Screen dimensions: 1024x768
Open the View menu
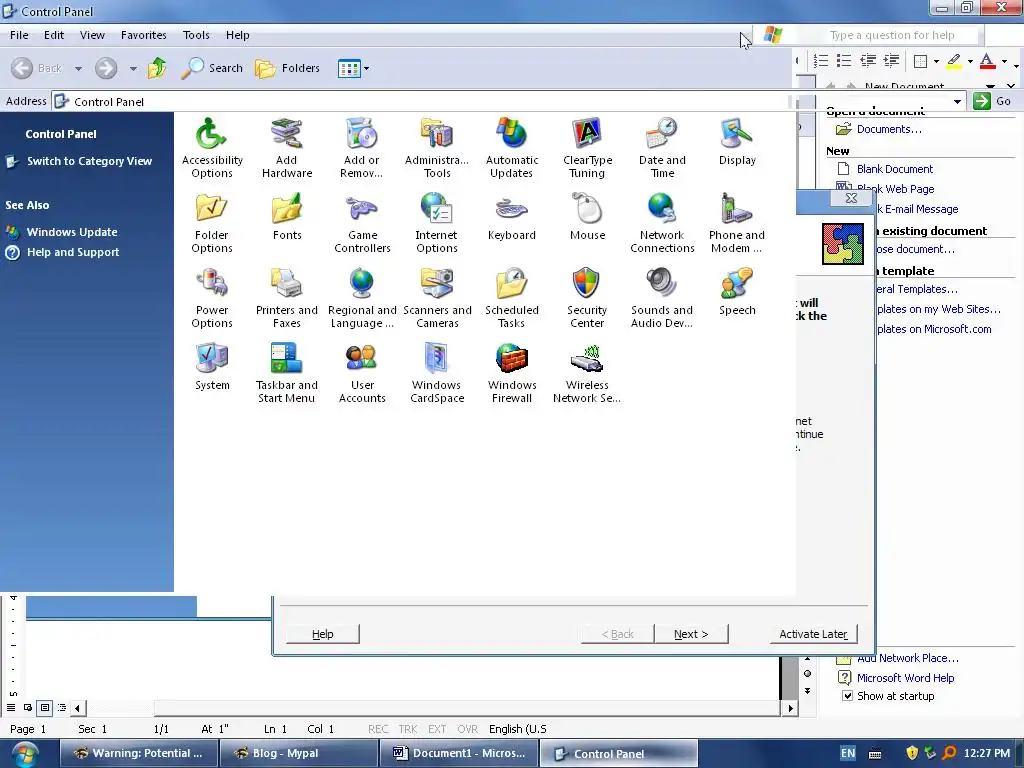point(92,35)
